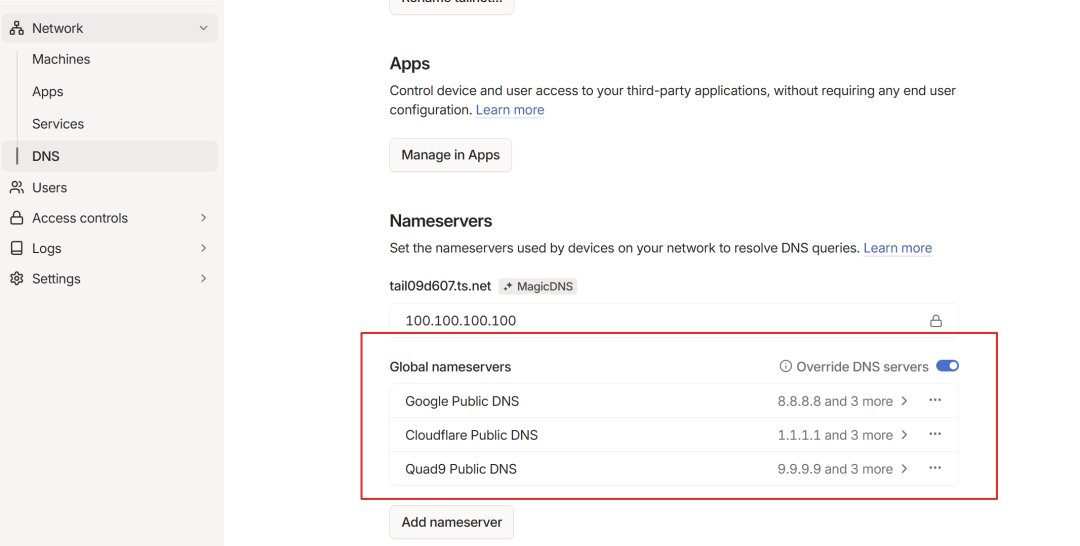1080x546 pixels.
Task: Click the 100.100.100.100 nameserver field
Action: [674, 321]
